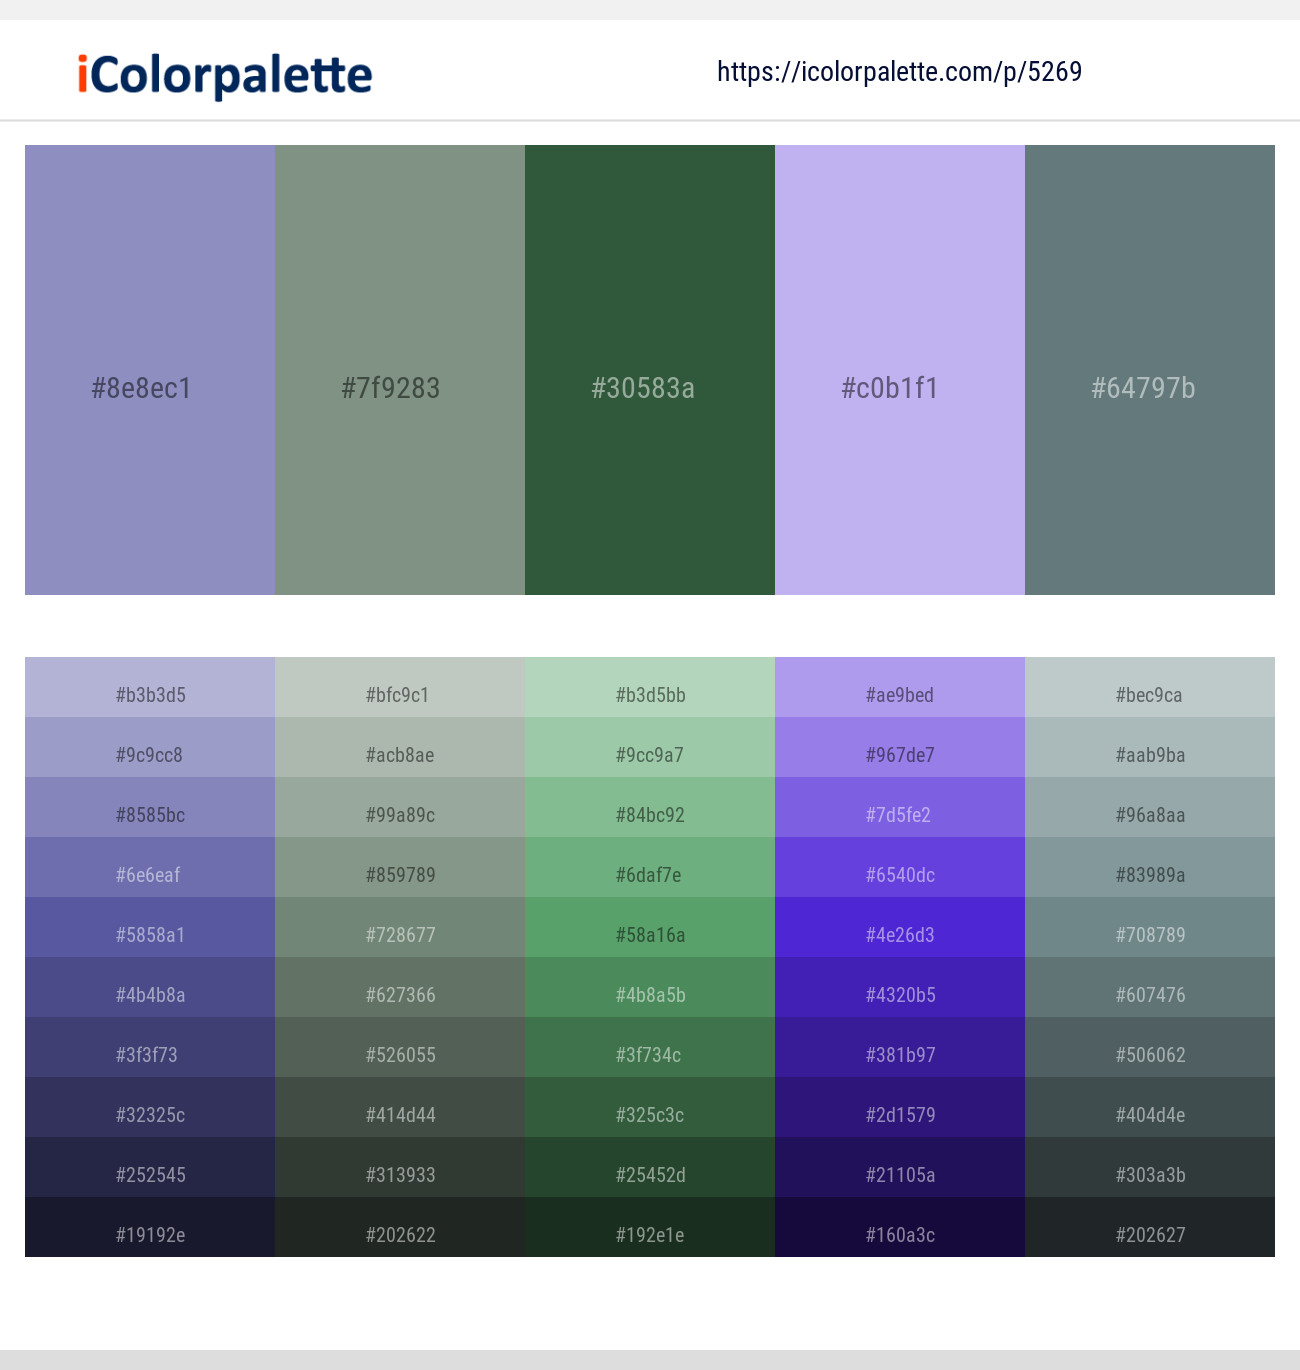The width and height of the screenshot is (1300, 1370).
Task: Click the #aab9ba shade cell
Action: [1149, 755]
